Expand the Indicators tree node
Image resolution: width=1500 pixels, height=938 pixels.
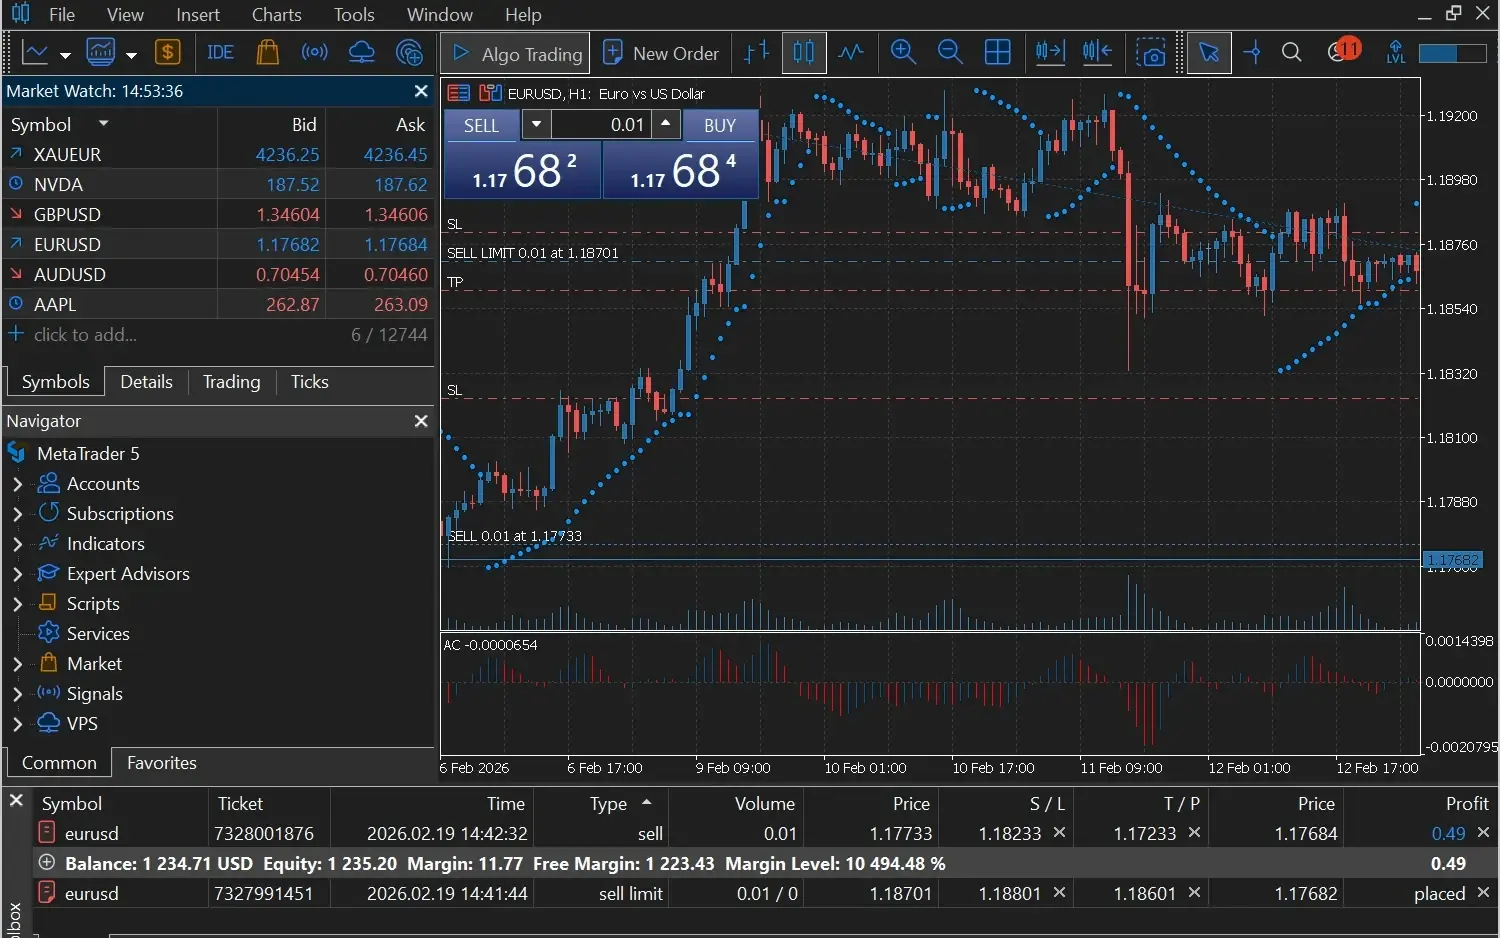[x=17, y=544]
